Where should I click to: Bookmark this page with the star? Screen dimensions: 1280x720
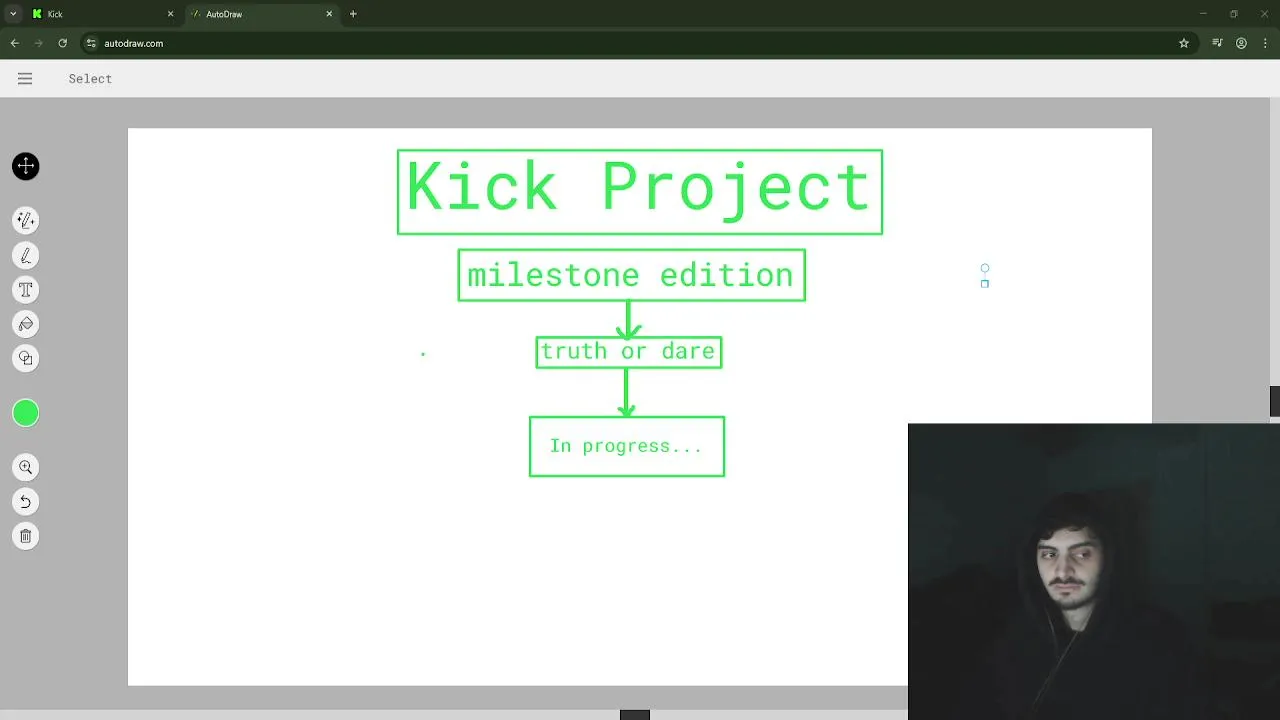1184,43
